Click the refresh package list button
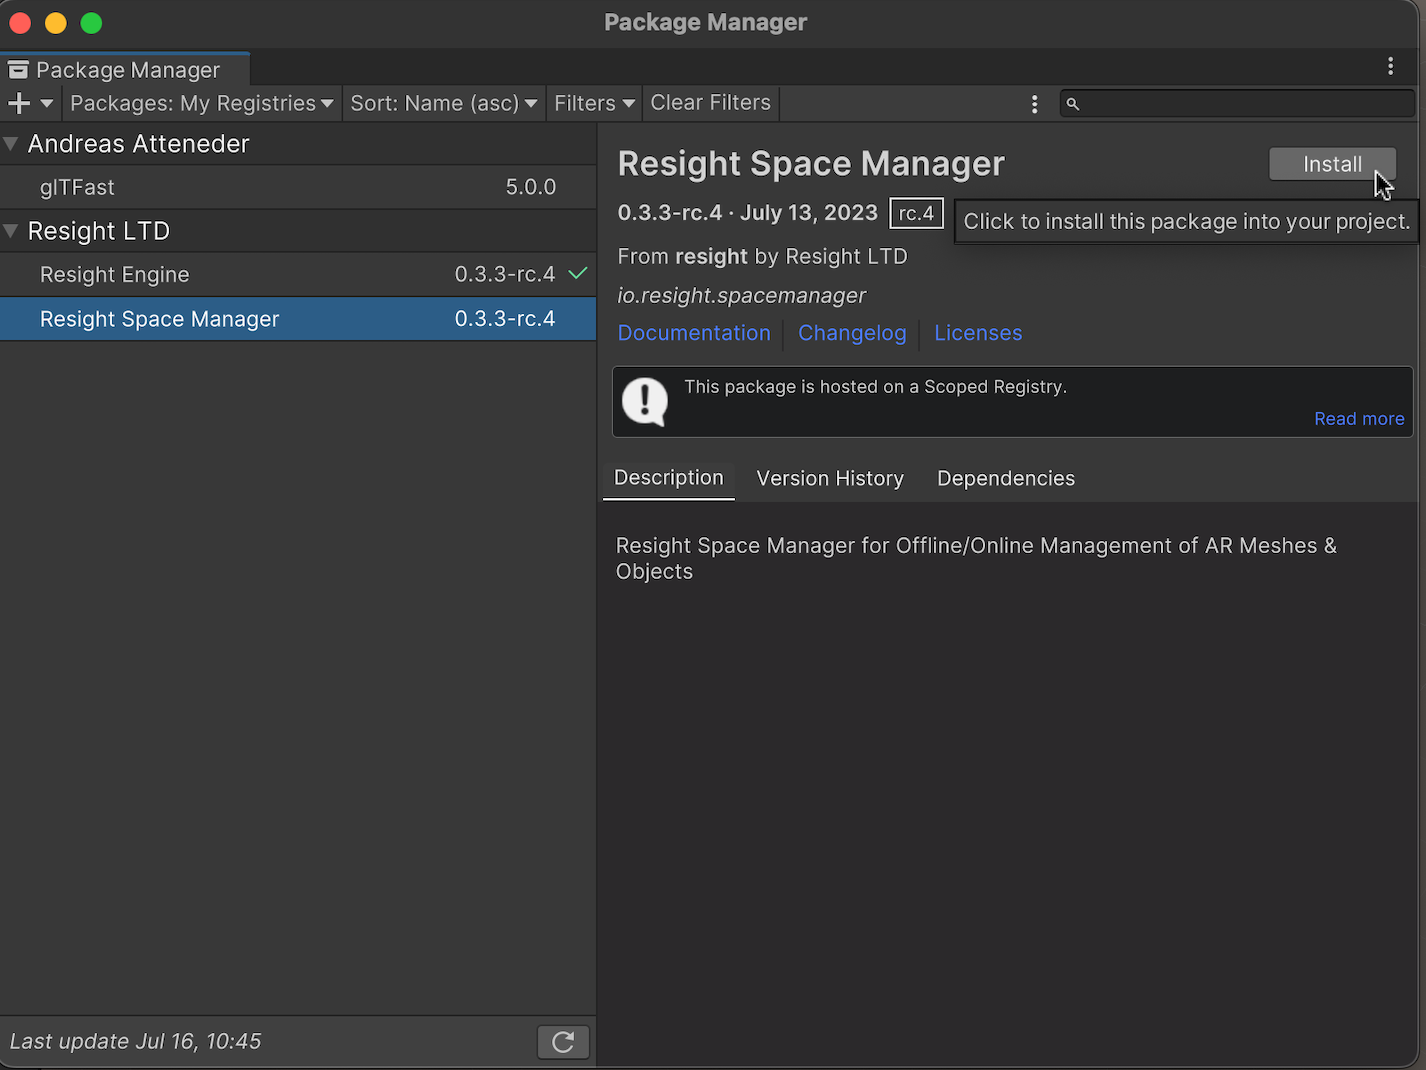 coord(563,1042)
